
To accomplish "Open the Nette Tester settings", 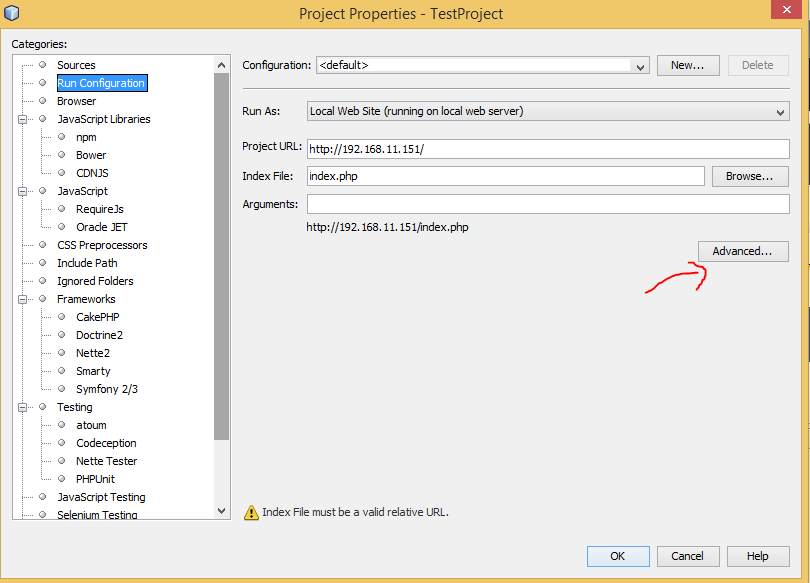I will coord(106,461).
